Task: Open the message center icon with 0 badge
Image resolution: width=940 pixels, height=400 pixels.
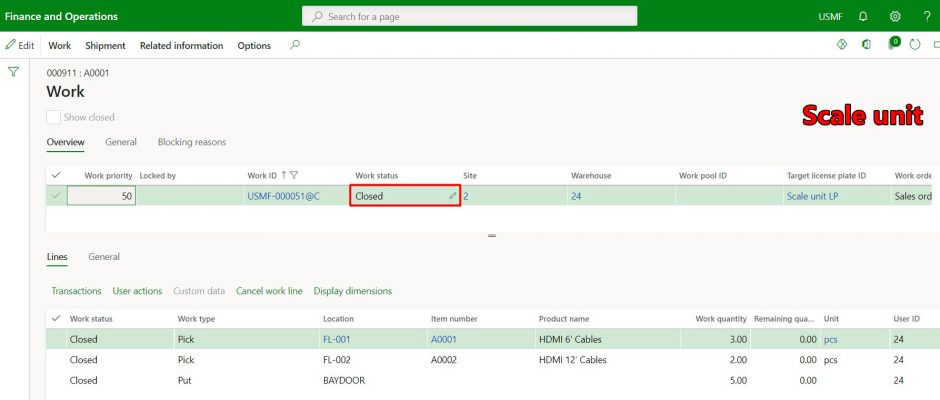Action: [893, 43]
